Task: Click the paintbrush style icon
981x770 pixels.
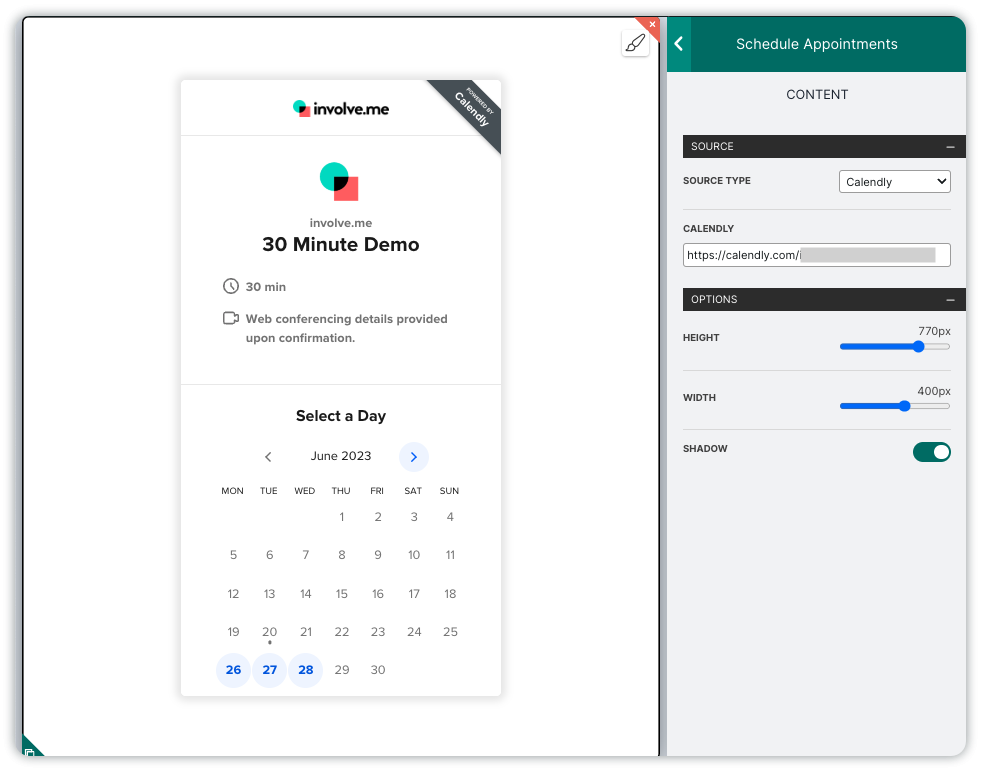Action: [x=635, y=43]
